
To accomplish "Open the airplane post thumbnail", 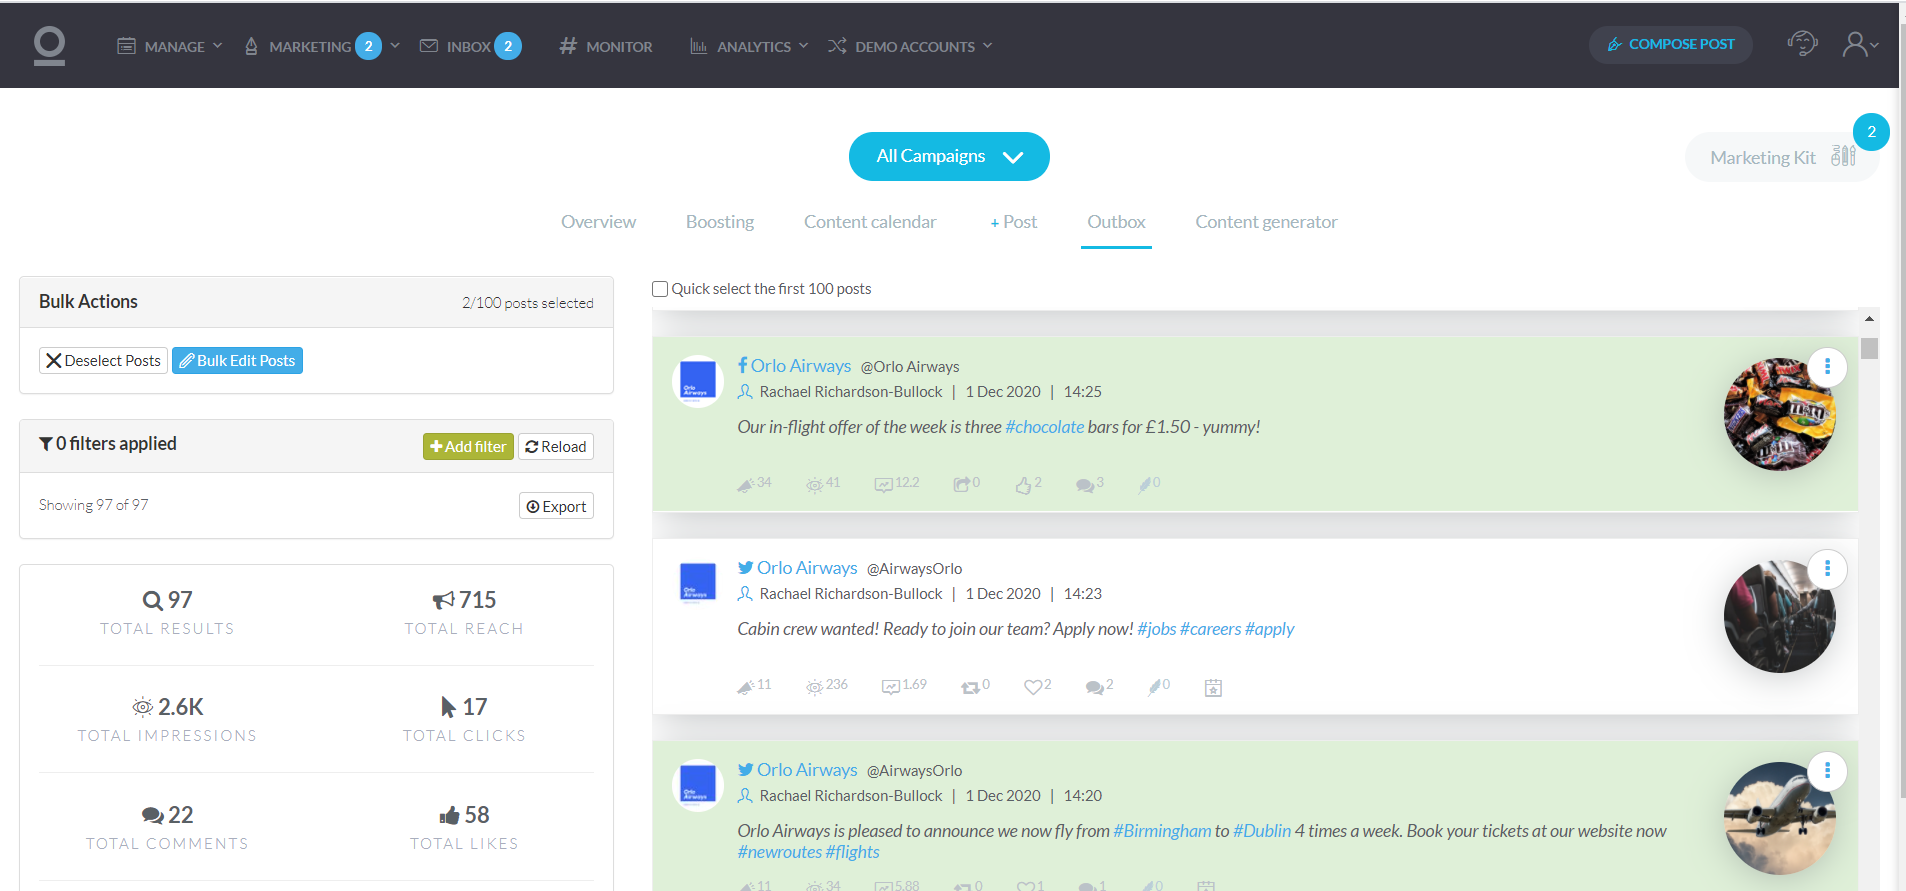I will (x=1780, y=818).
